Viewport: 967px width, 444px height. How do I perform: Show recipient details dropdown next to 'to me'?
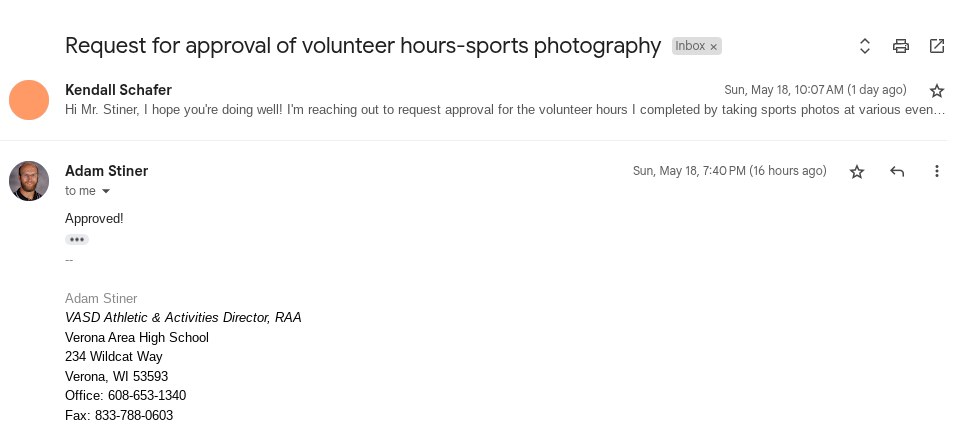[106, 191]
